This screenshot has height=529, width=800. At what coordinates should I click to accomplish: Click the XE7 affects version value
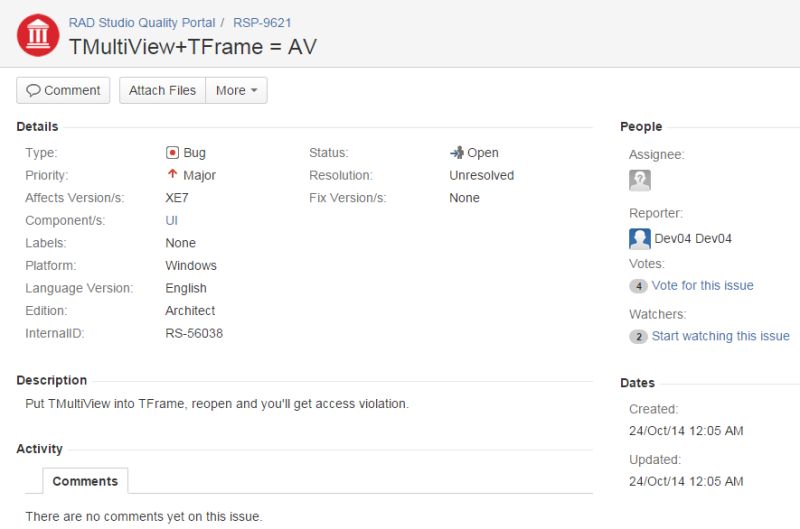pyautogui.click(x=177, y=198)
